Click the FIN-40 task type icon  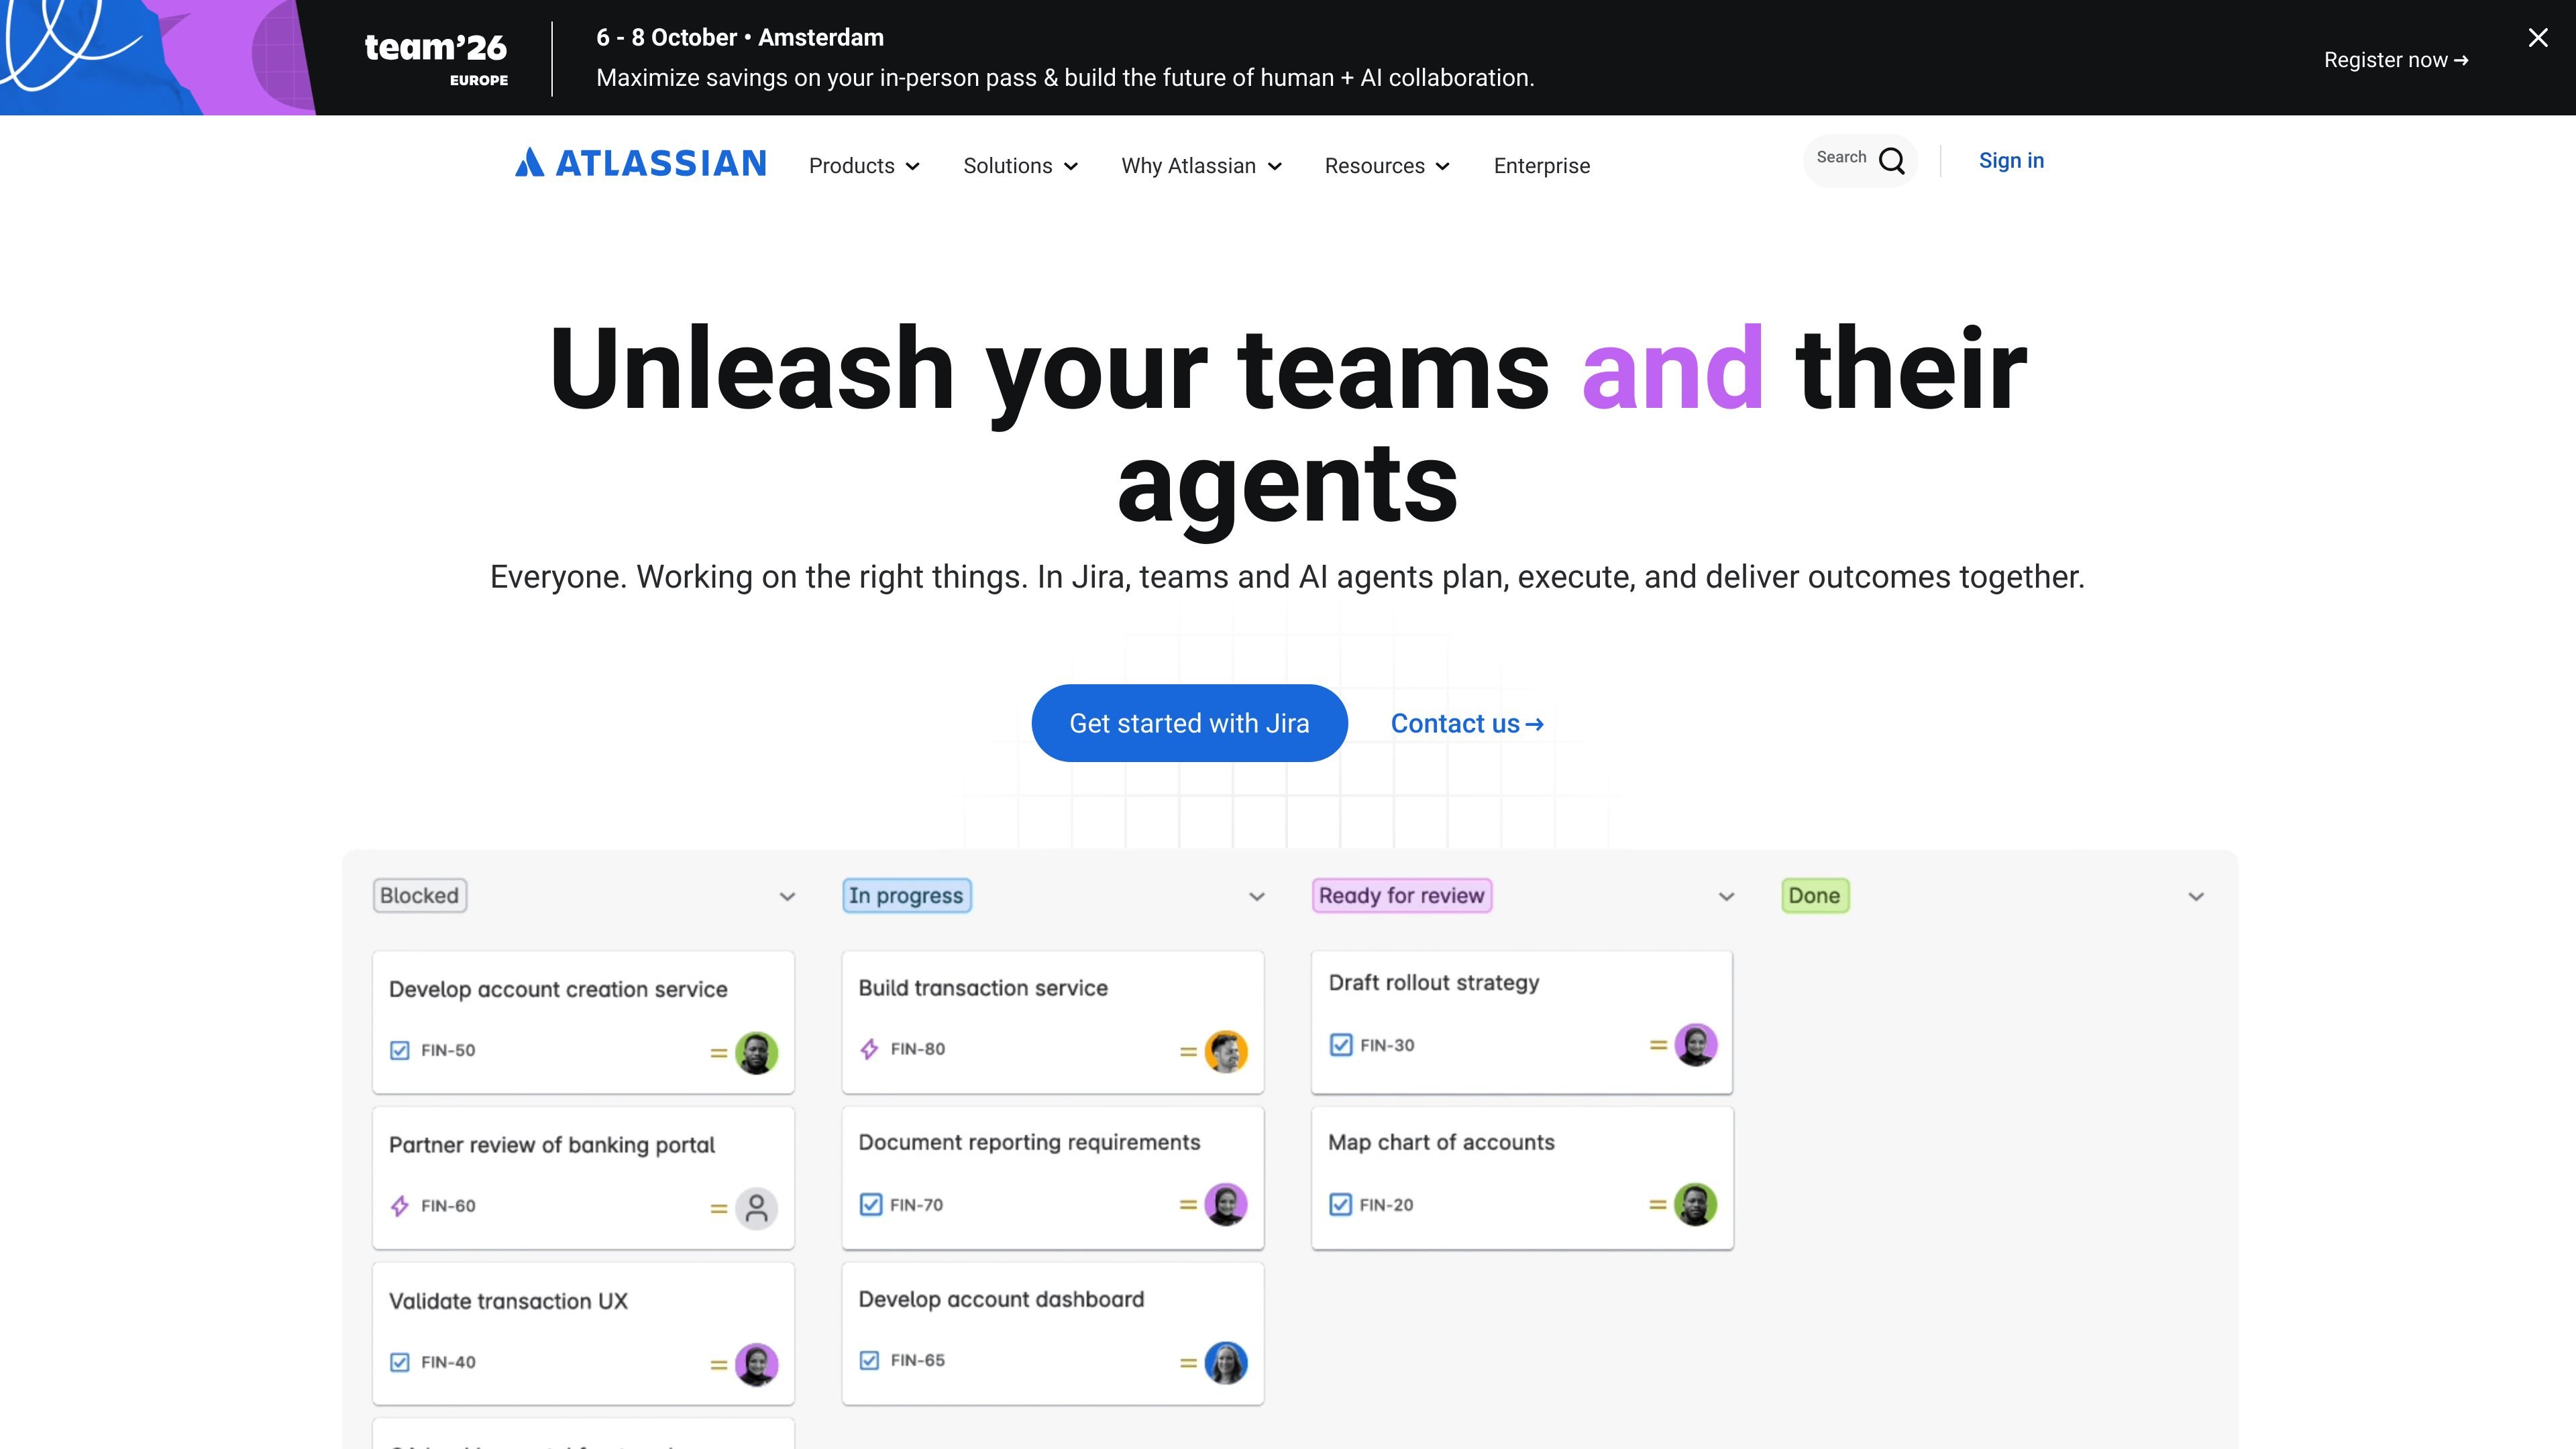click(x=400, y=1362)
